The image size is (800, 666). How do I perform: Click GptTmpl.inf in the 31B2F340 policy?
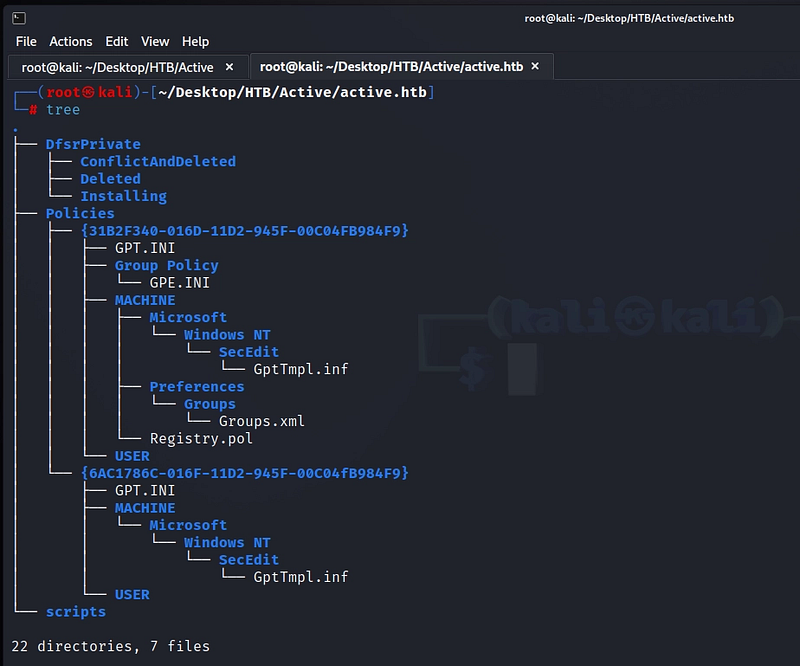[x=301, y=370]
